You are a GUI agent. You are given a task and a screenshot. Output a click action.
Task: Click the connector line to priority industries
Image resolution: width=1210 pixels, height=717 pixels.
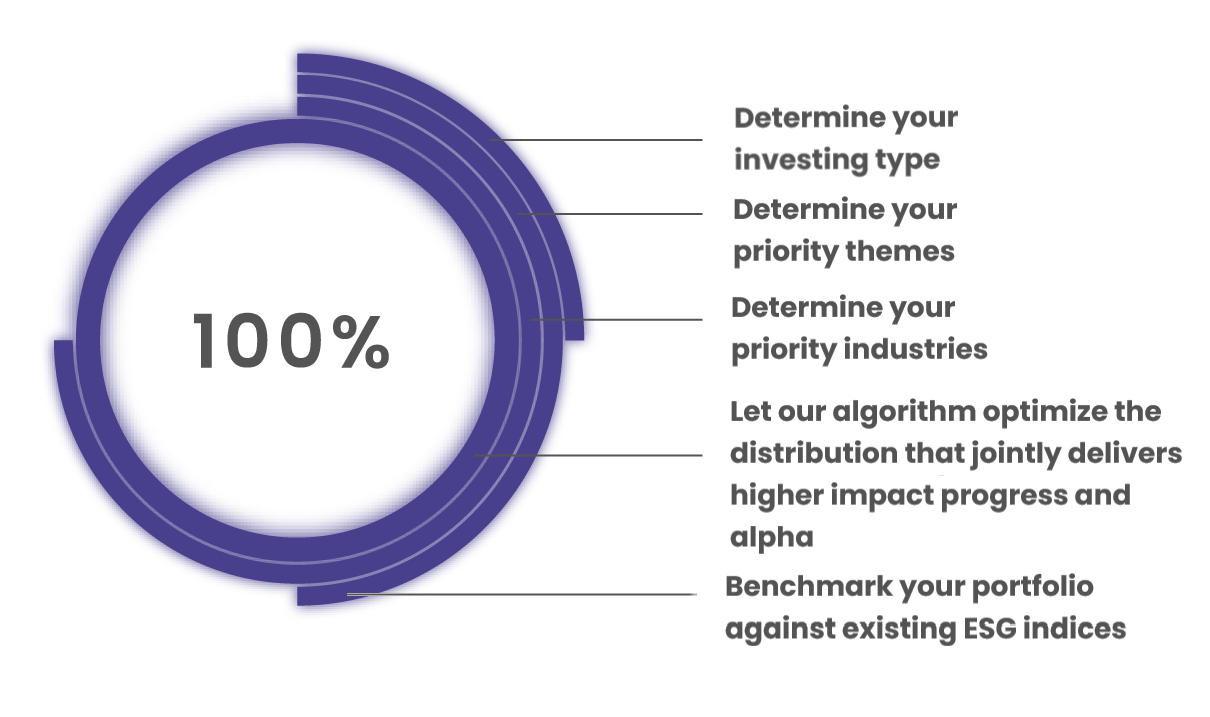pyautogui.click(x=617, y=320)
